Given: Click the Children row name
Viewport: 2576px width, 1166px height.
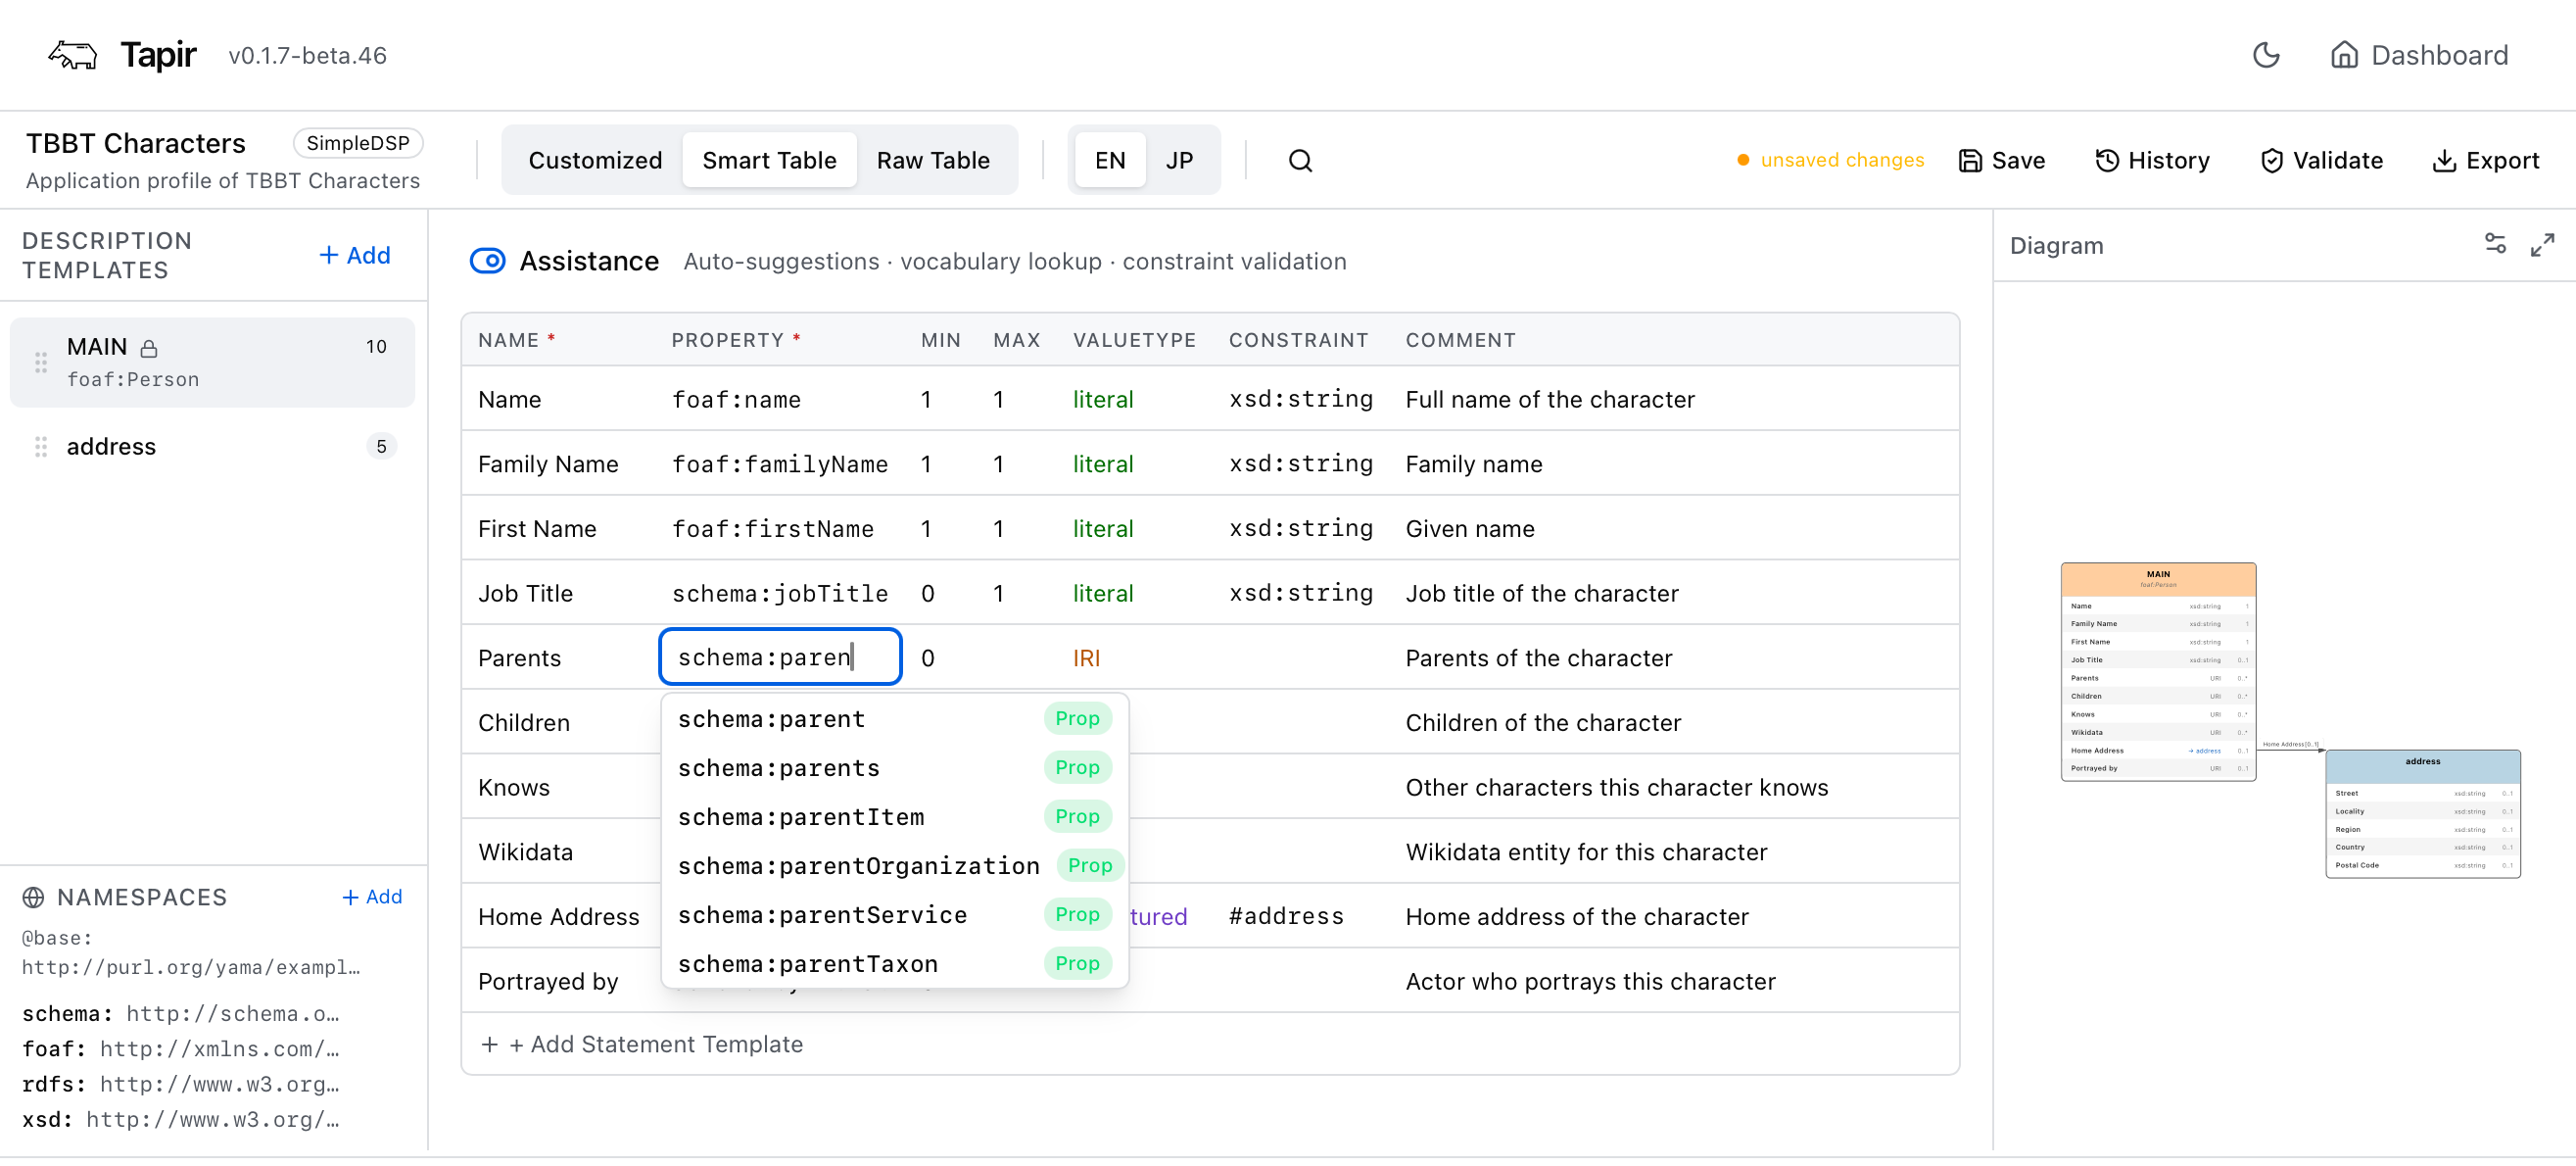Looking at the screenshot, I should point(523,722).
